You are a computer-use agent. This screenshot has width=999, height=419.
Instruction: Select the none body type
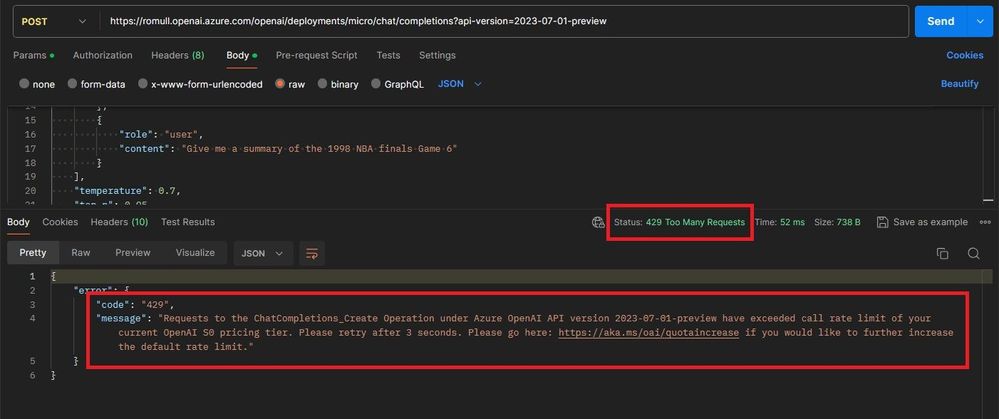pos(37,84)
